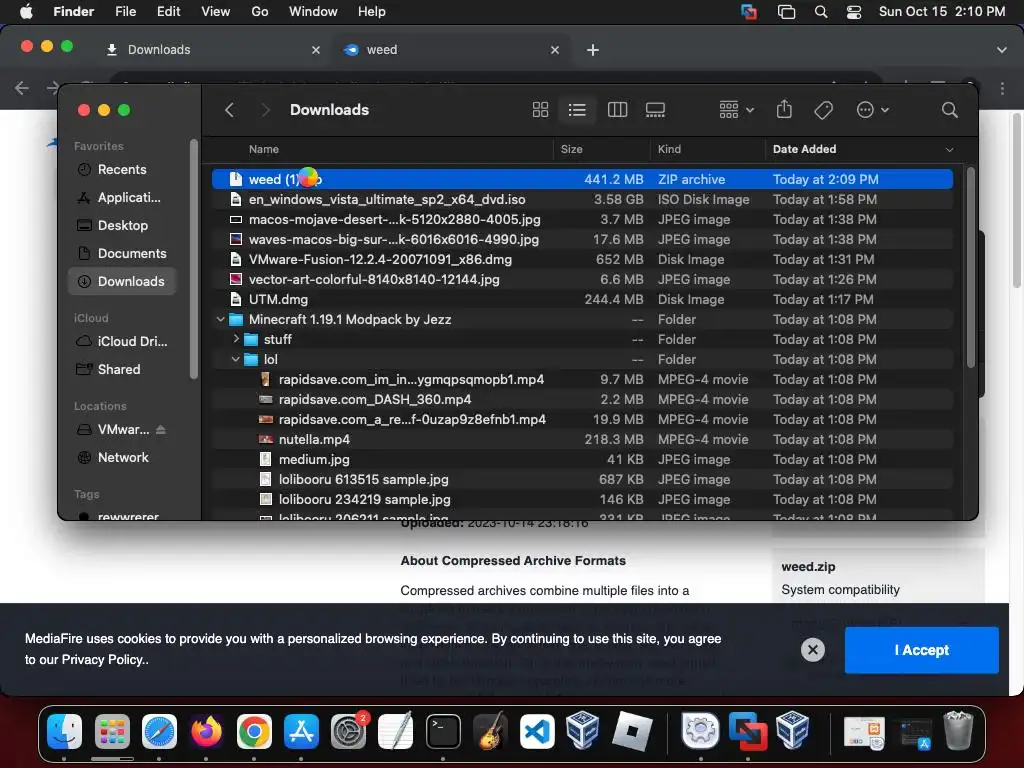Select UTM.dmg file
The image size is (1024, 768).
click(582, 299)
